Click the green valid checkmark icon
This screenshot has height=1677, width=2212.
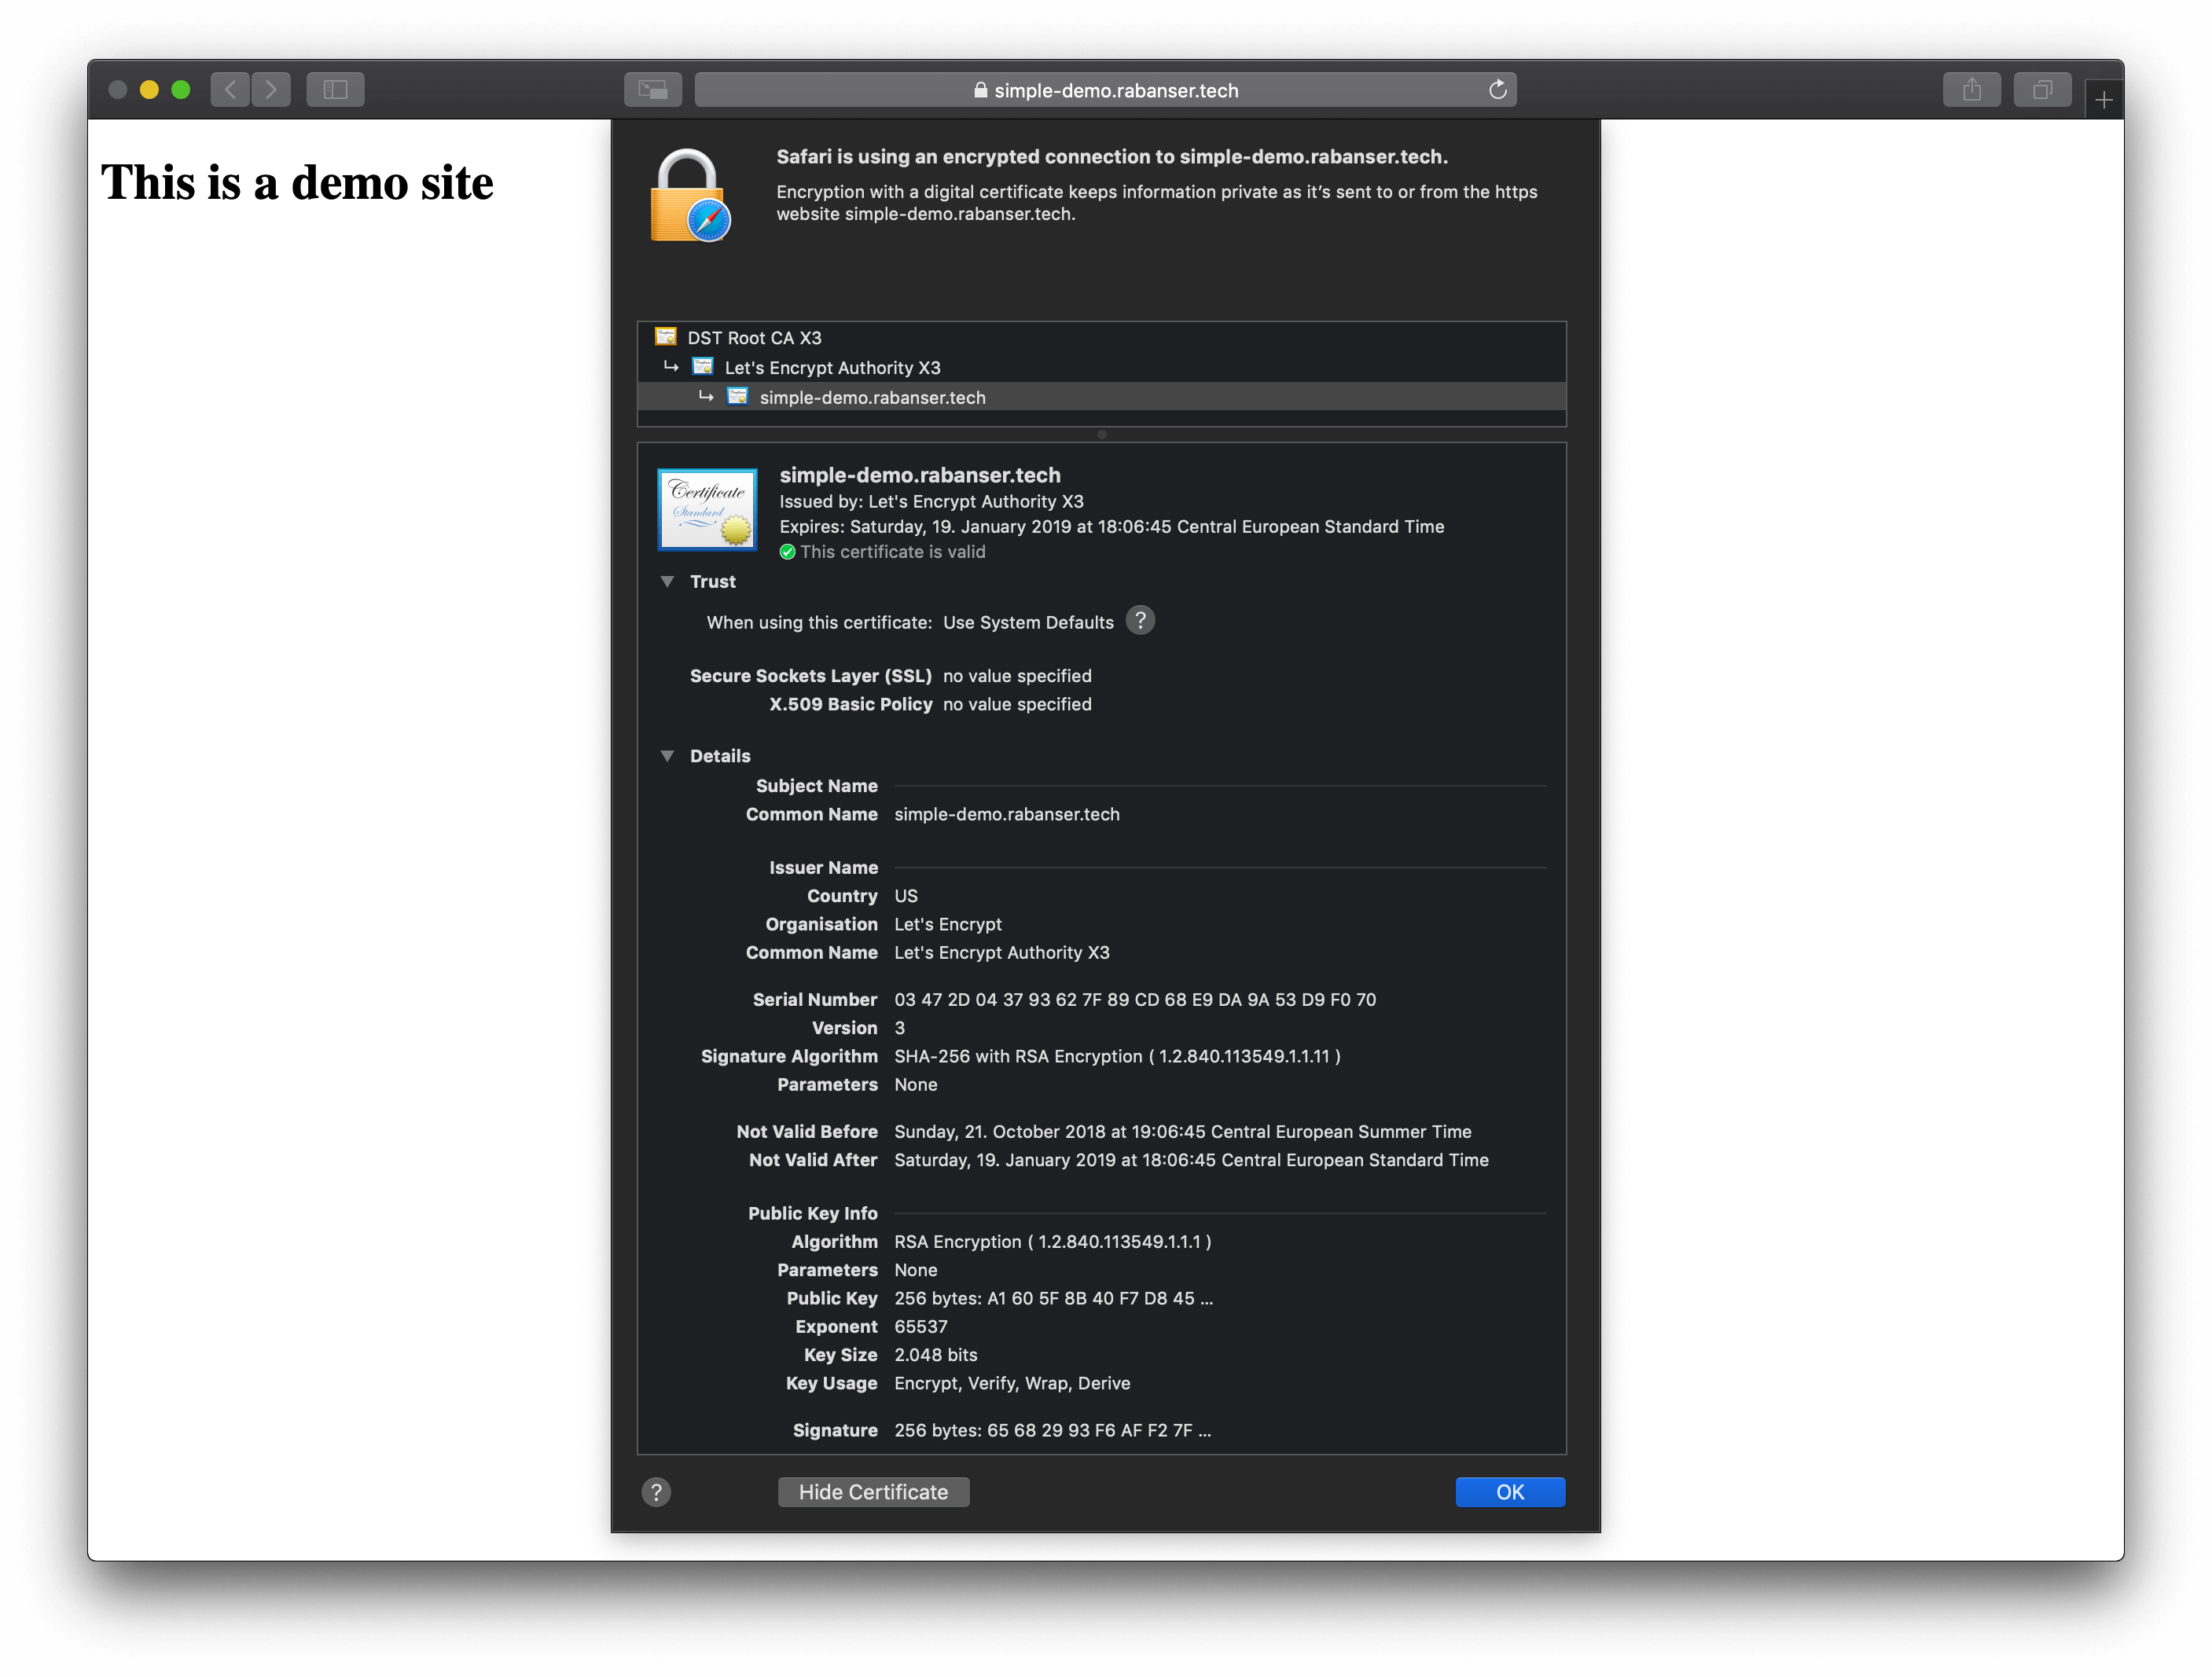tap(787, 552)
